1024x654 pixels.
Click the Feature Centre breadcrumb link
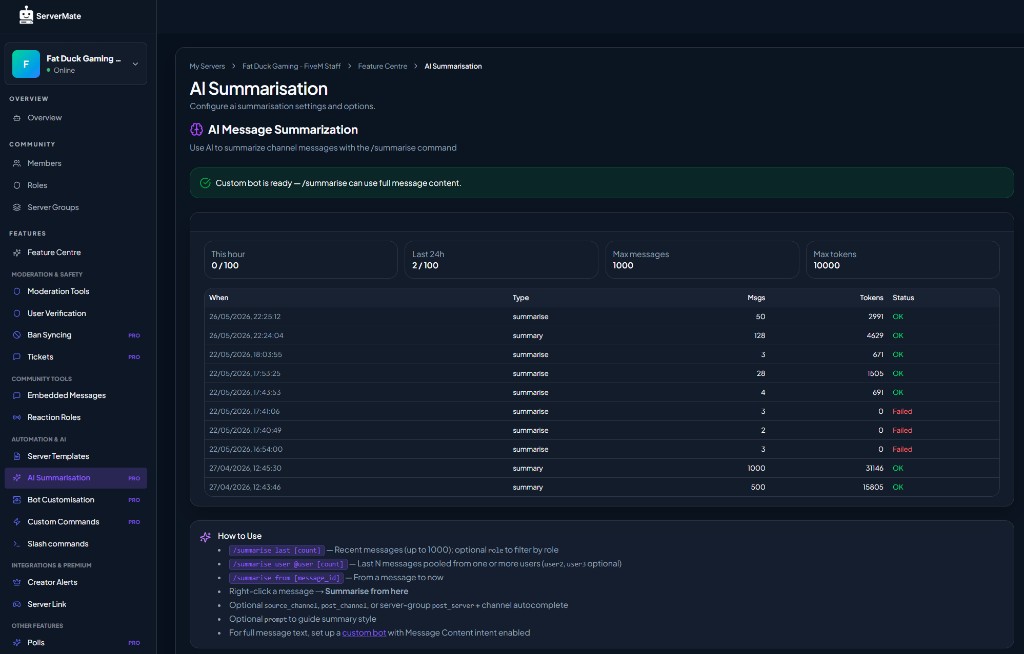pos(382,66)
